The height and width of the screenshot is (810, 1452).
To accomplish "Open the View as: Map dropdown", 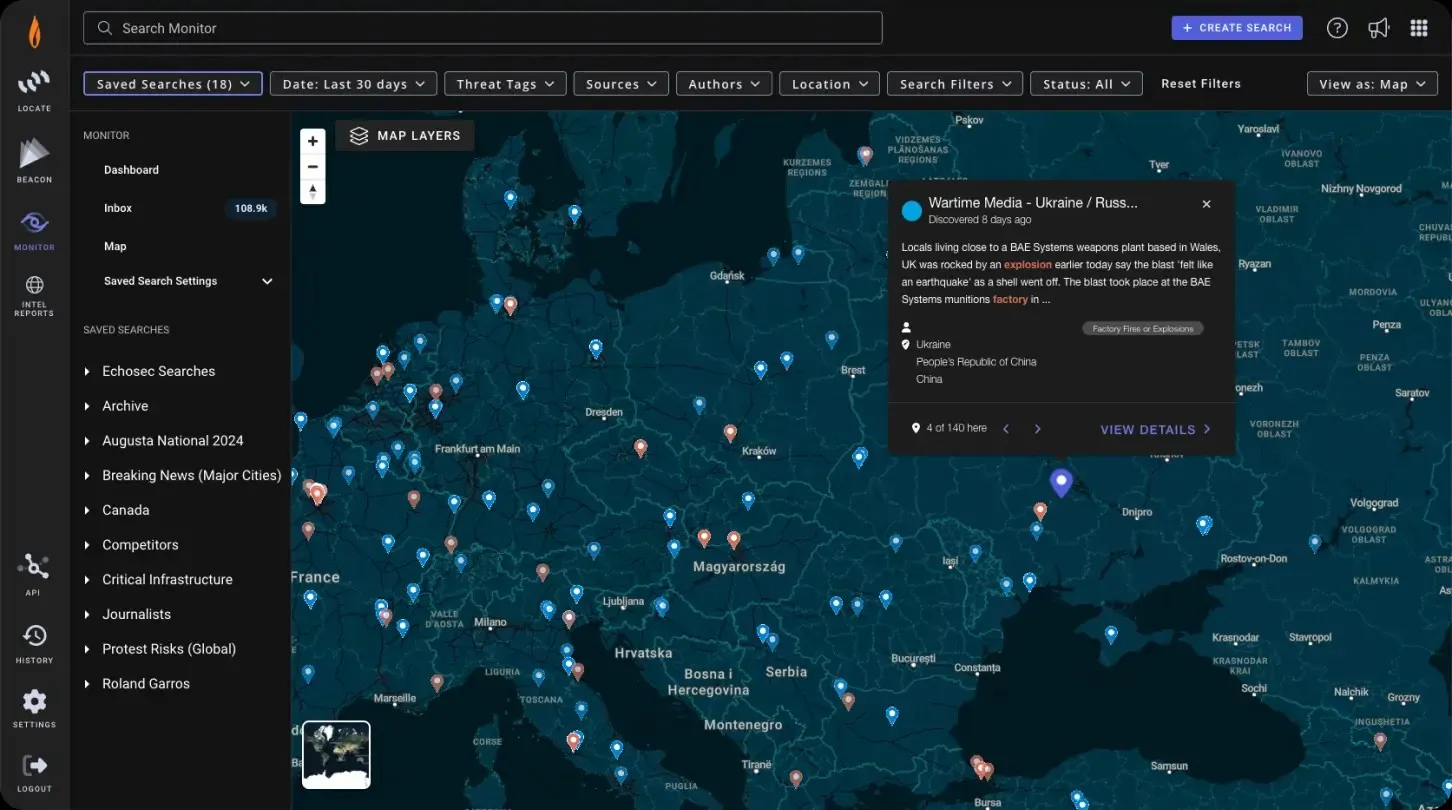I will pos(1372,84).
